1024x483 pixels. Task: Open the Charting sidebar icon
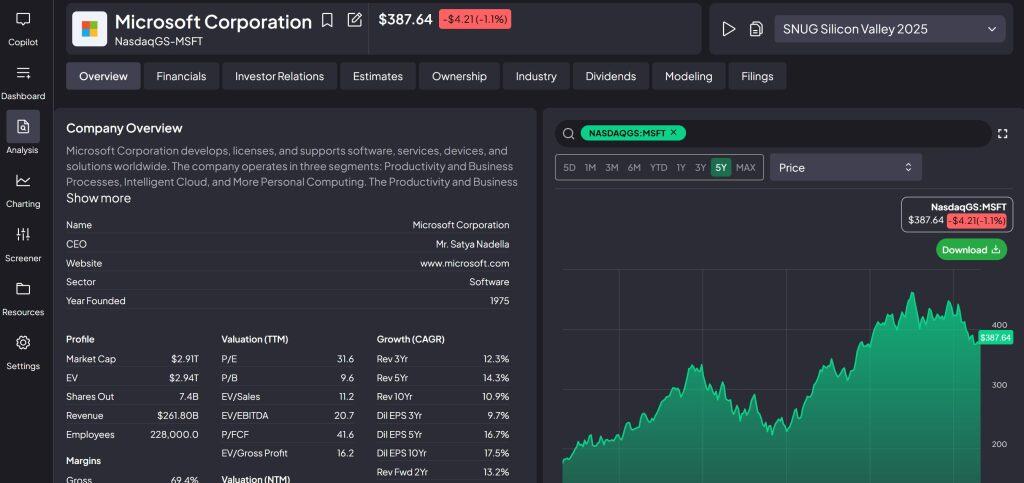click(23, 181)
